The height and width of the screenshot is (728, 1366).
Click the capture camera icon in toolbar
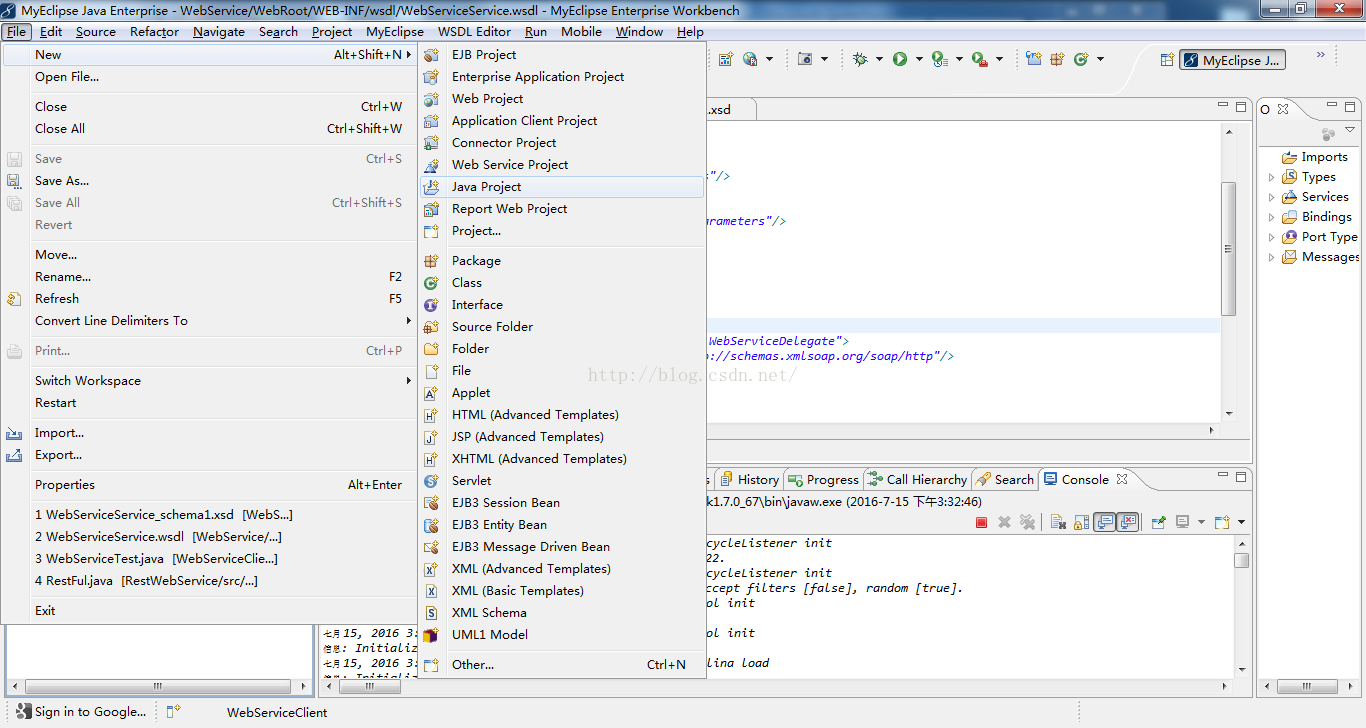click(805, 59)
